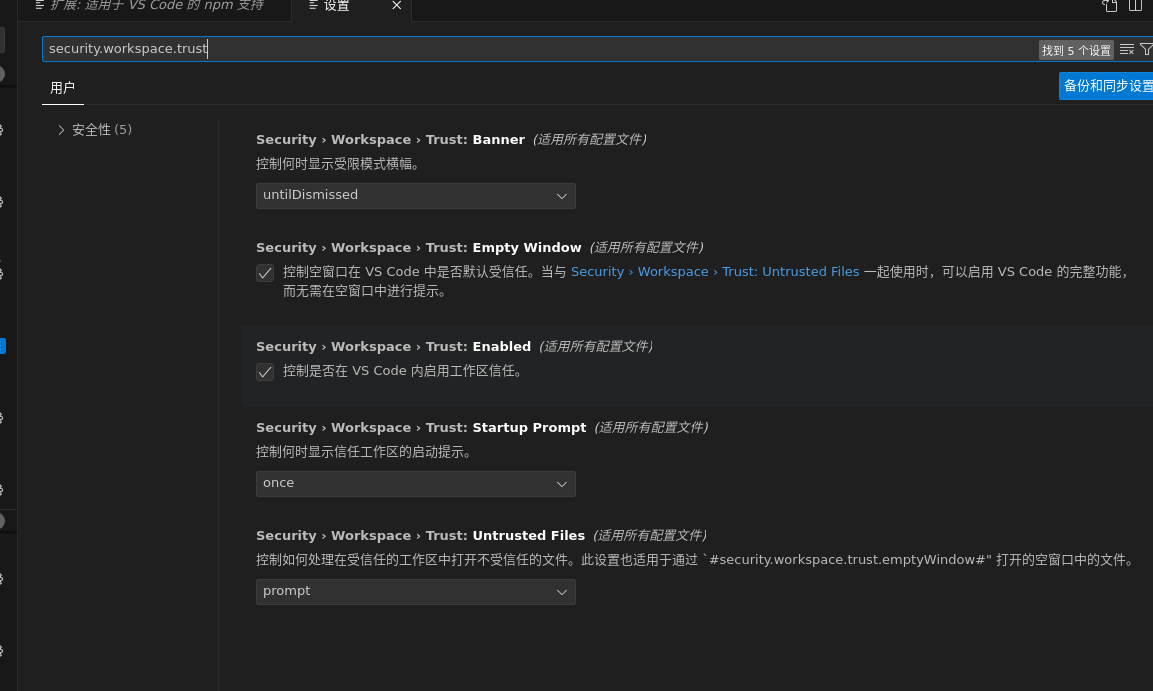Click the 控制是否在 VS Code 内启用工作区信任 description
Viewport: 1153px width, 691px height.
click(404, 371)
